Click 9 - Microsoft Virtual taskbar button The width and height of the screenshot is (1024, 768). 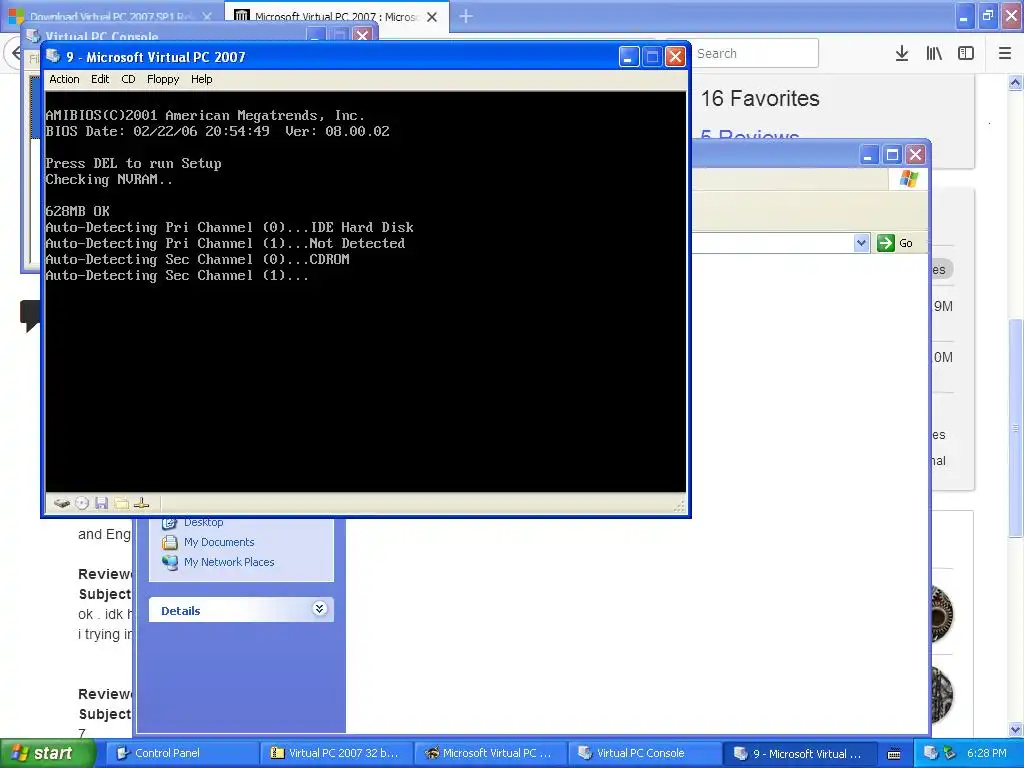coord(798,753)
